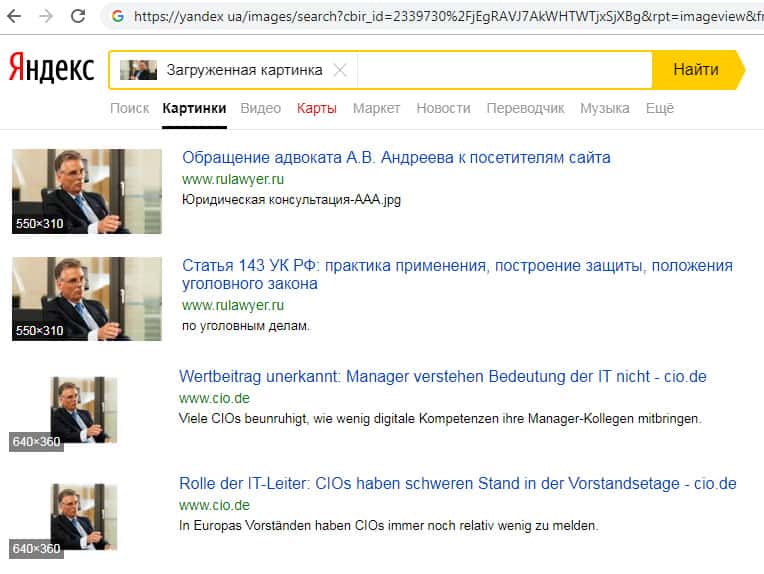The width and height of the screenshot is (764, 574).
Task: Open 'Статья 143 УК РФ' result link
Action: pyautogui.click(x=457, y=274)
